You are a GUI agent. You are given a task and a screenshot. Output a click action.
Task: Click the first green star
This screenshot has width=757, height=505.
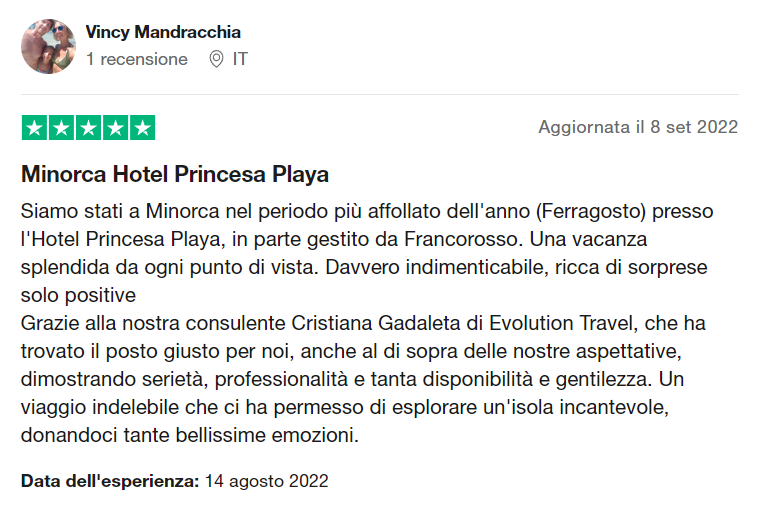coord(34,128)
